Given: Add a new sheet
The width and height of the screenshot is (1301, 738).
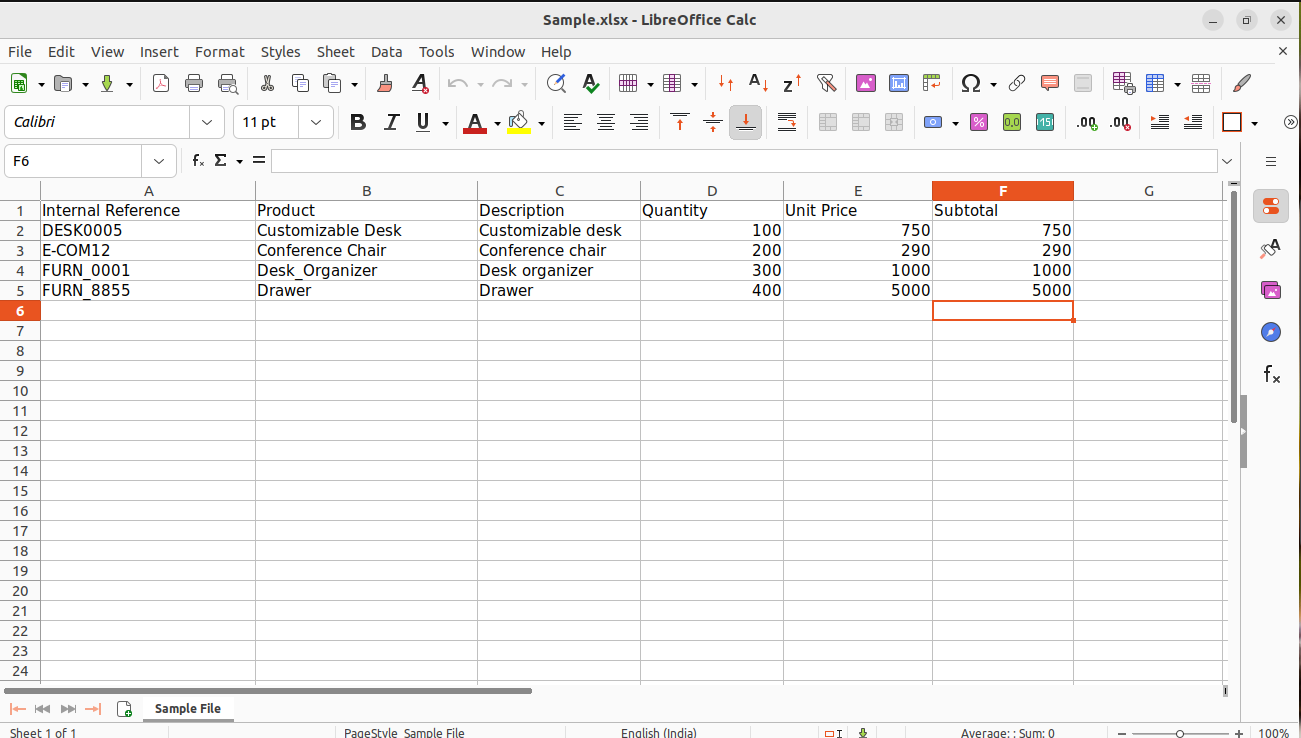Looking at the screenshot, I should point(124,708).
